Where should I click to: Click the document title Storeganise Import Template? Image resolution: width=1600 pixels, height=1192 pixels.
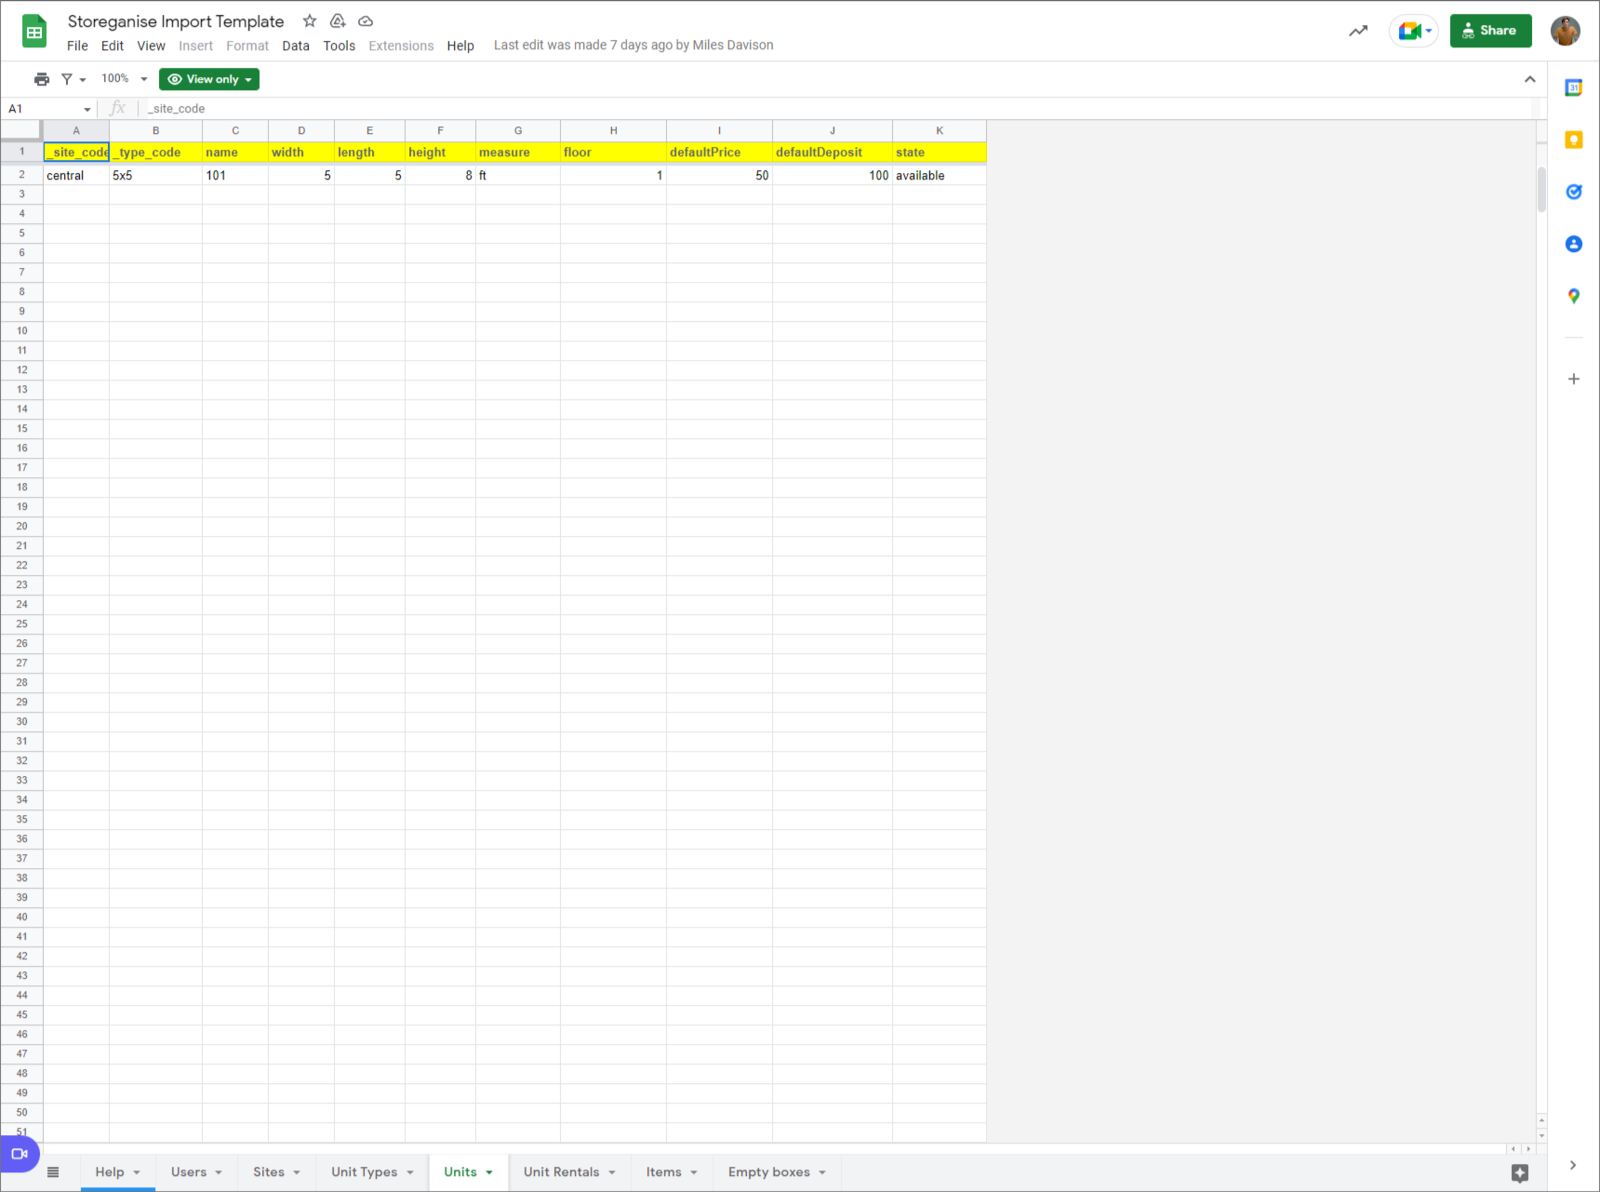[176, 21]
